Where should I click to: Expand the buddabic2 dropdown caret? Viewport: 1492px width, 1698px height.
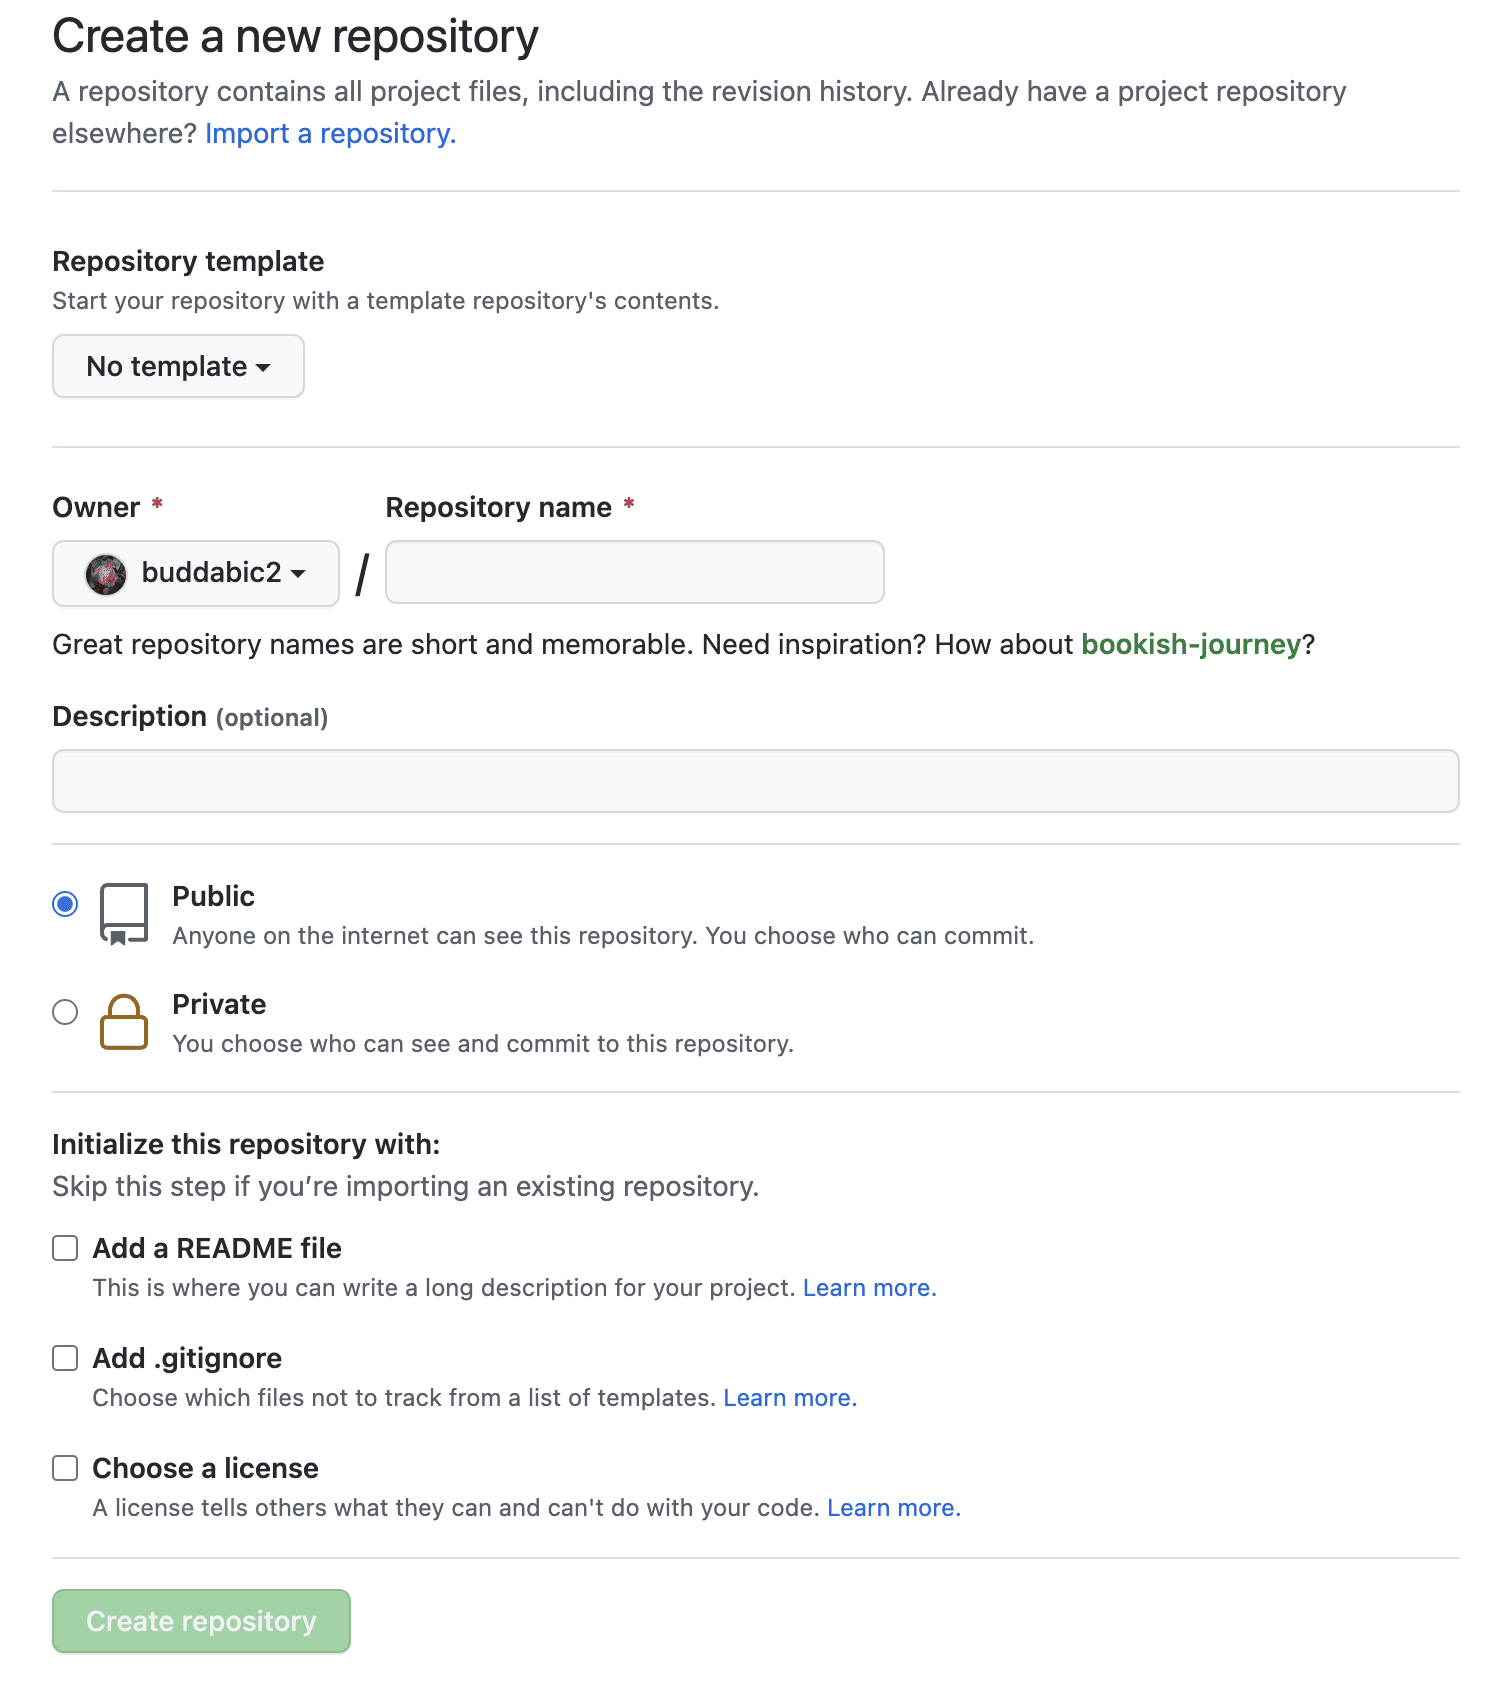point(297,575)
